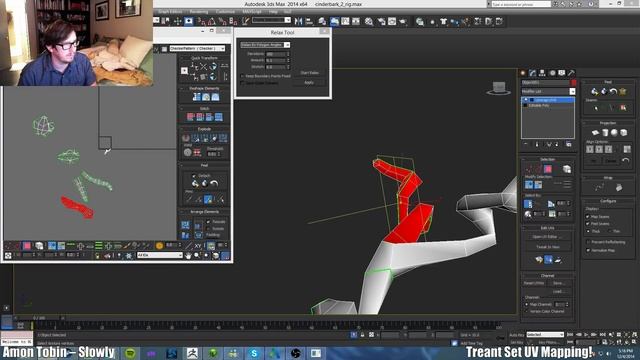
Task: Open the All IDs dropdown in UV editor
Action: [x=160, y=255]
